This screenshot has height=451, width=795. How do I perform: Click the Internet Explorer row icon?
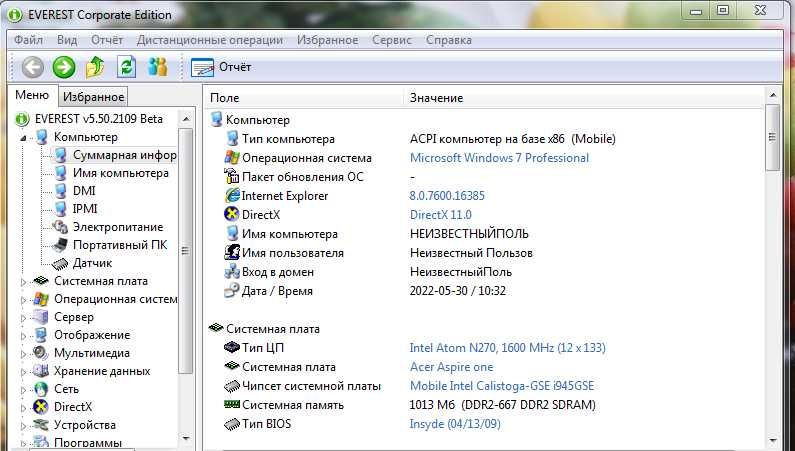point(232,195)
